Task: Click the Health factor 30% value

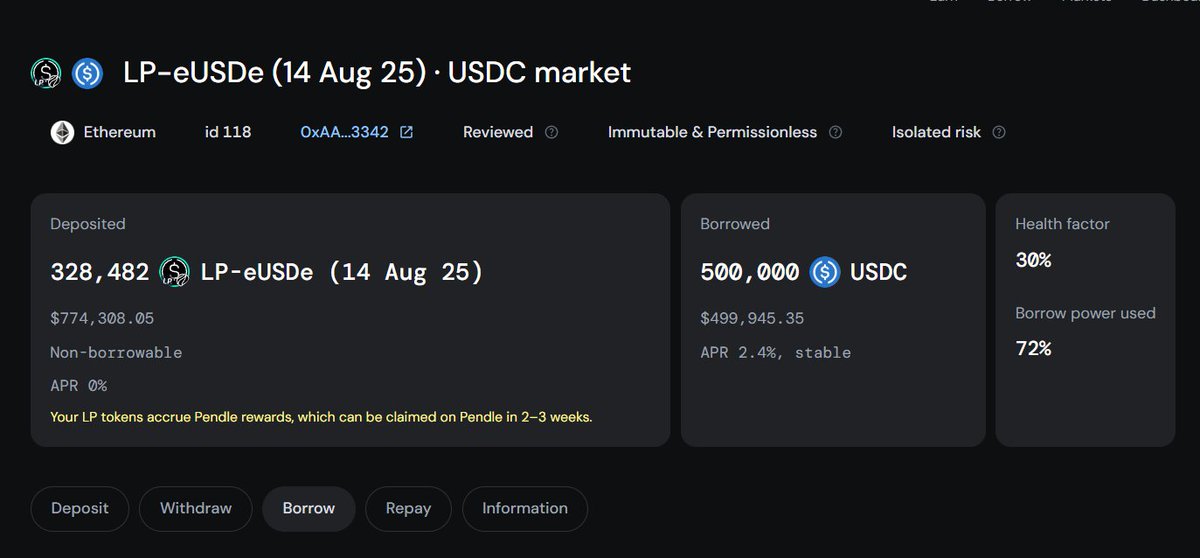Action: point(1033,260)
